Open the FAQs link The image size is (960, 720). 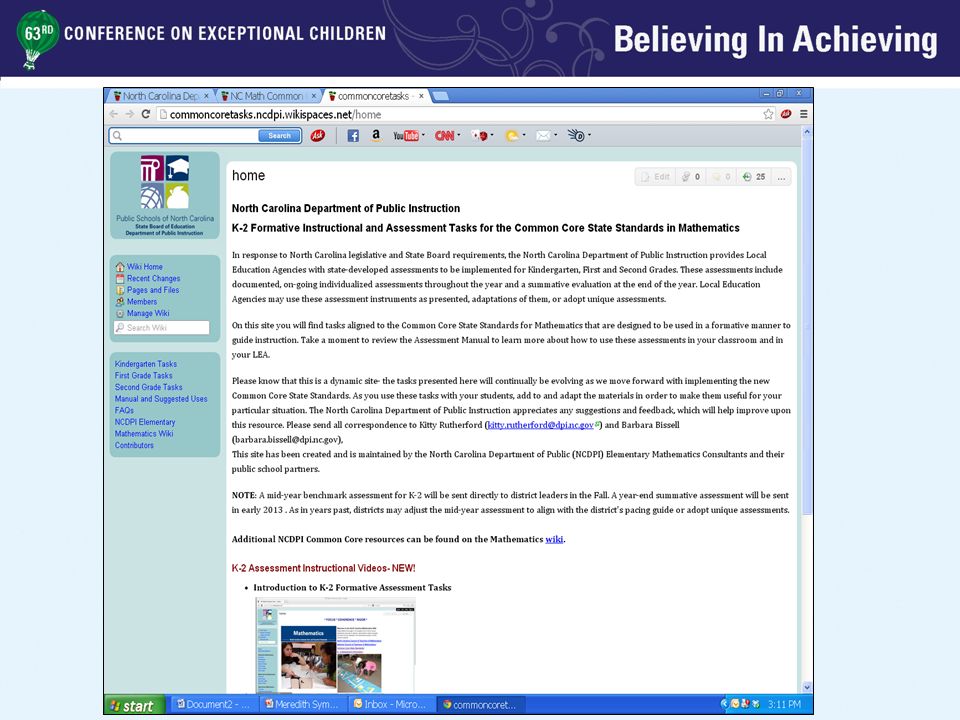[x=124, y=410]
